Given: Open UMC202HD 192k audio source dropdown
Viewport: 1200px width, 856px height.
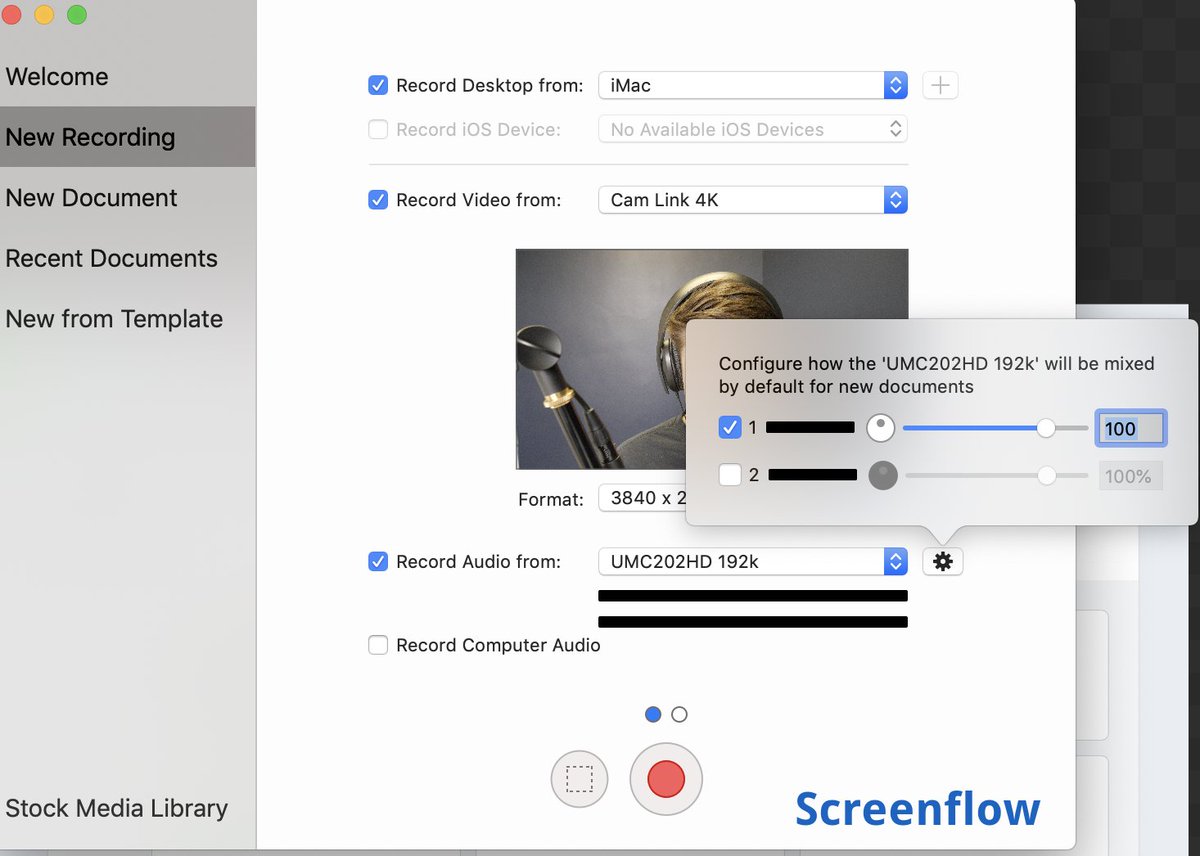Looking at the screenshot, I should pyautogui.click(x=752, y=562).
